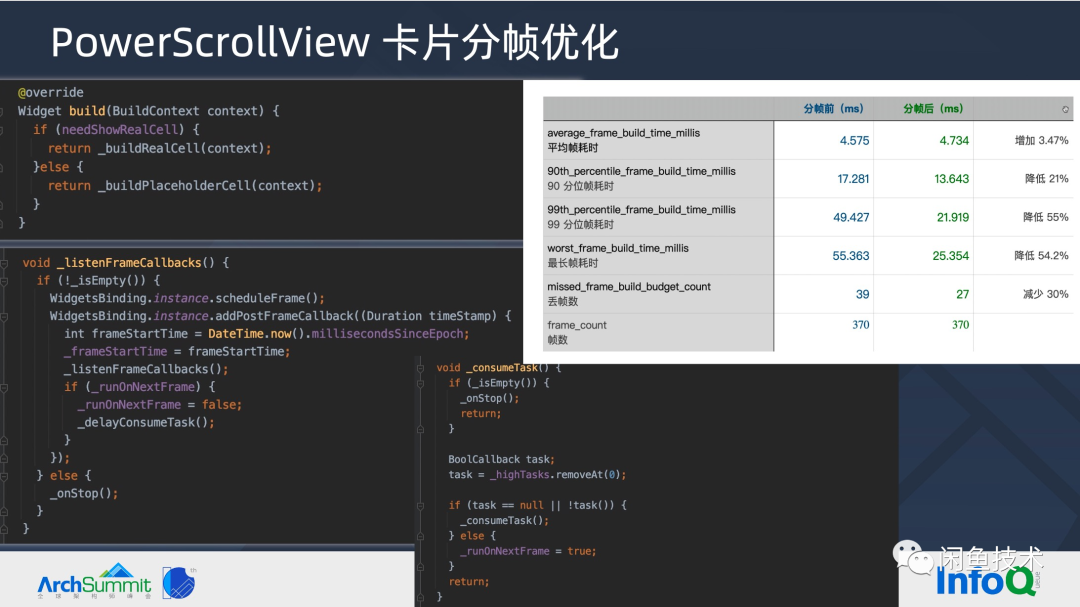Click the missed_frame_build_budget_count row label
1080x607 pixels.
point(629,294)
